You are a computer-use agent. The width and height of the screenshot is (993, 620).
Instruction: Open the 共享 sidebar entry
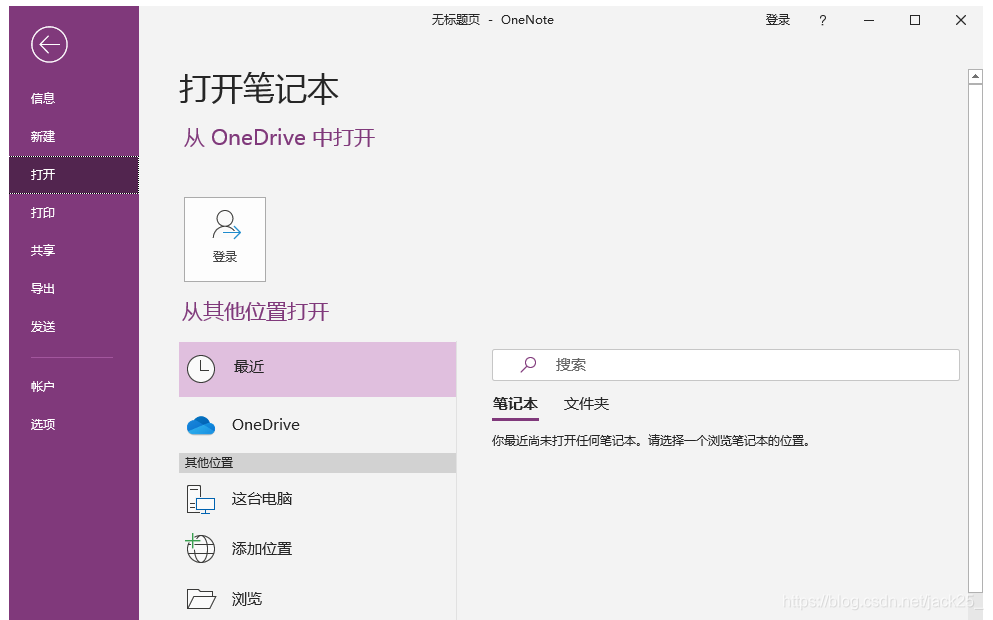(74, 251)
